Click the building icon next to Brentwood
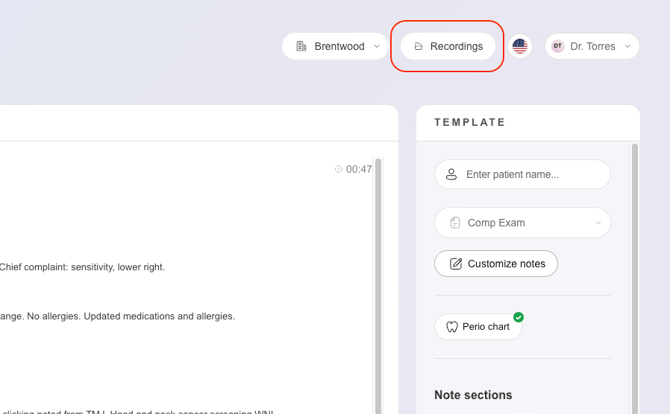The height and width of the screenshot is (414, 670). click(x=301, y=46)
